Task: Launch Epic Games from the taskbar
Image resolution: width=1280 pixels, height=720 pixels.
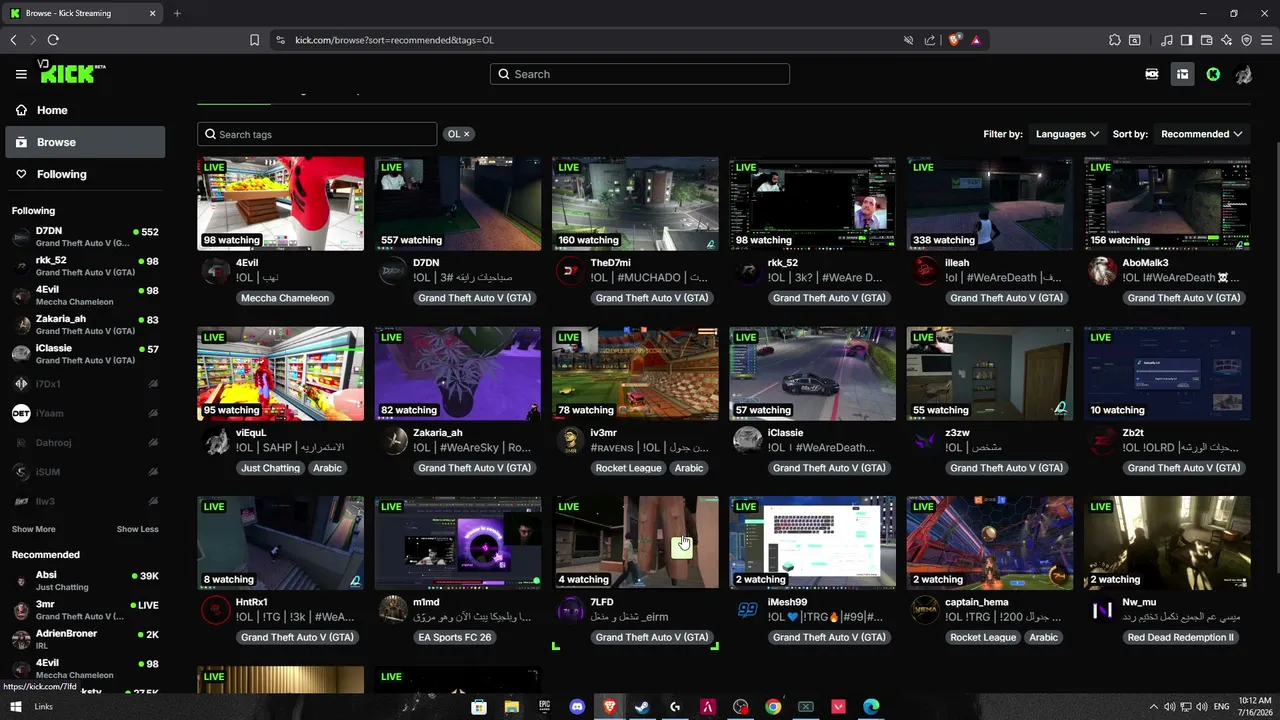Action: pos(544,707)
